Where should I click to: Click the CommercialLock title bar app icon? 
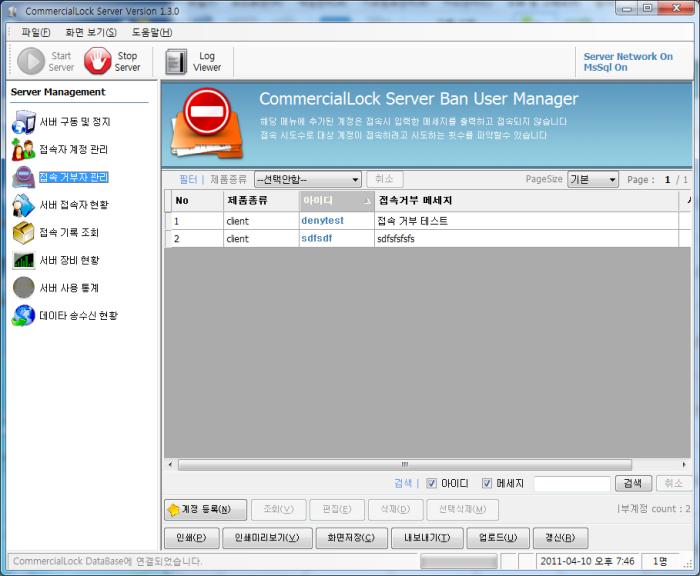12,12
